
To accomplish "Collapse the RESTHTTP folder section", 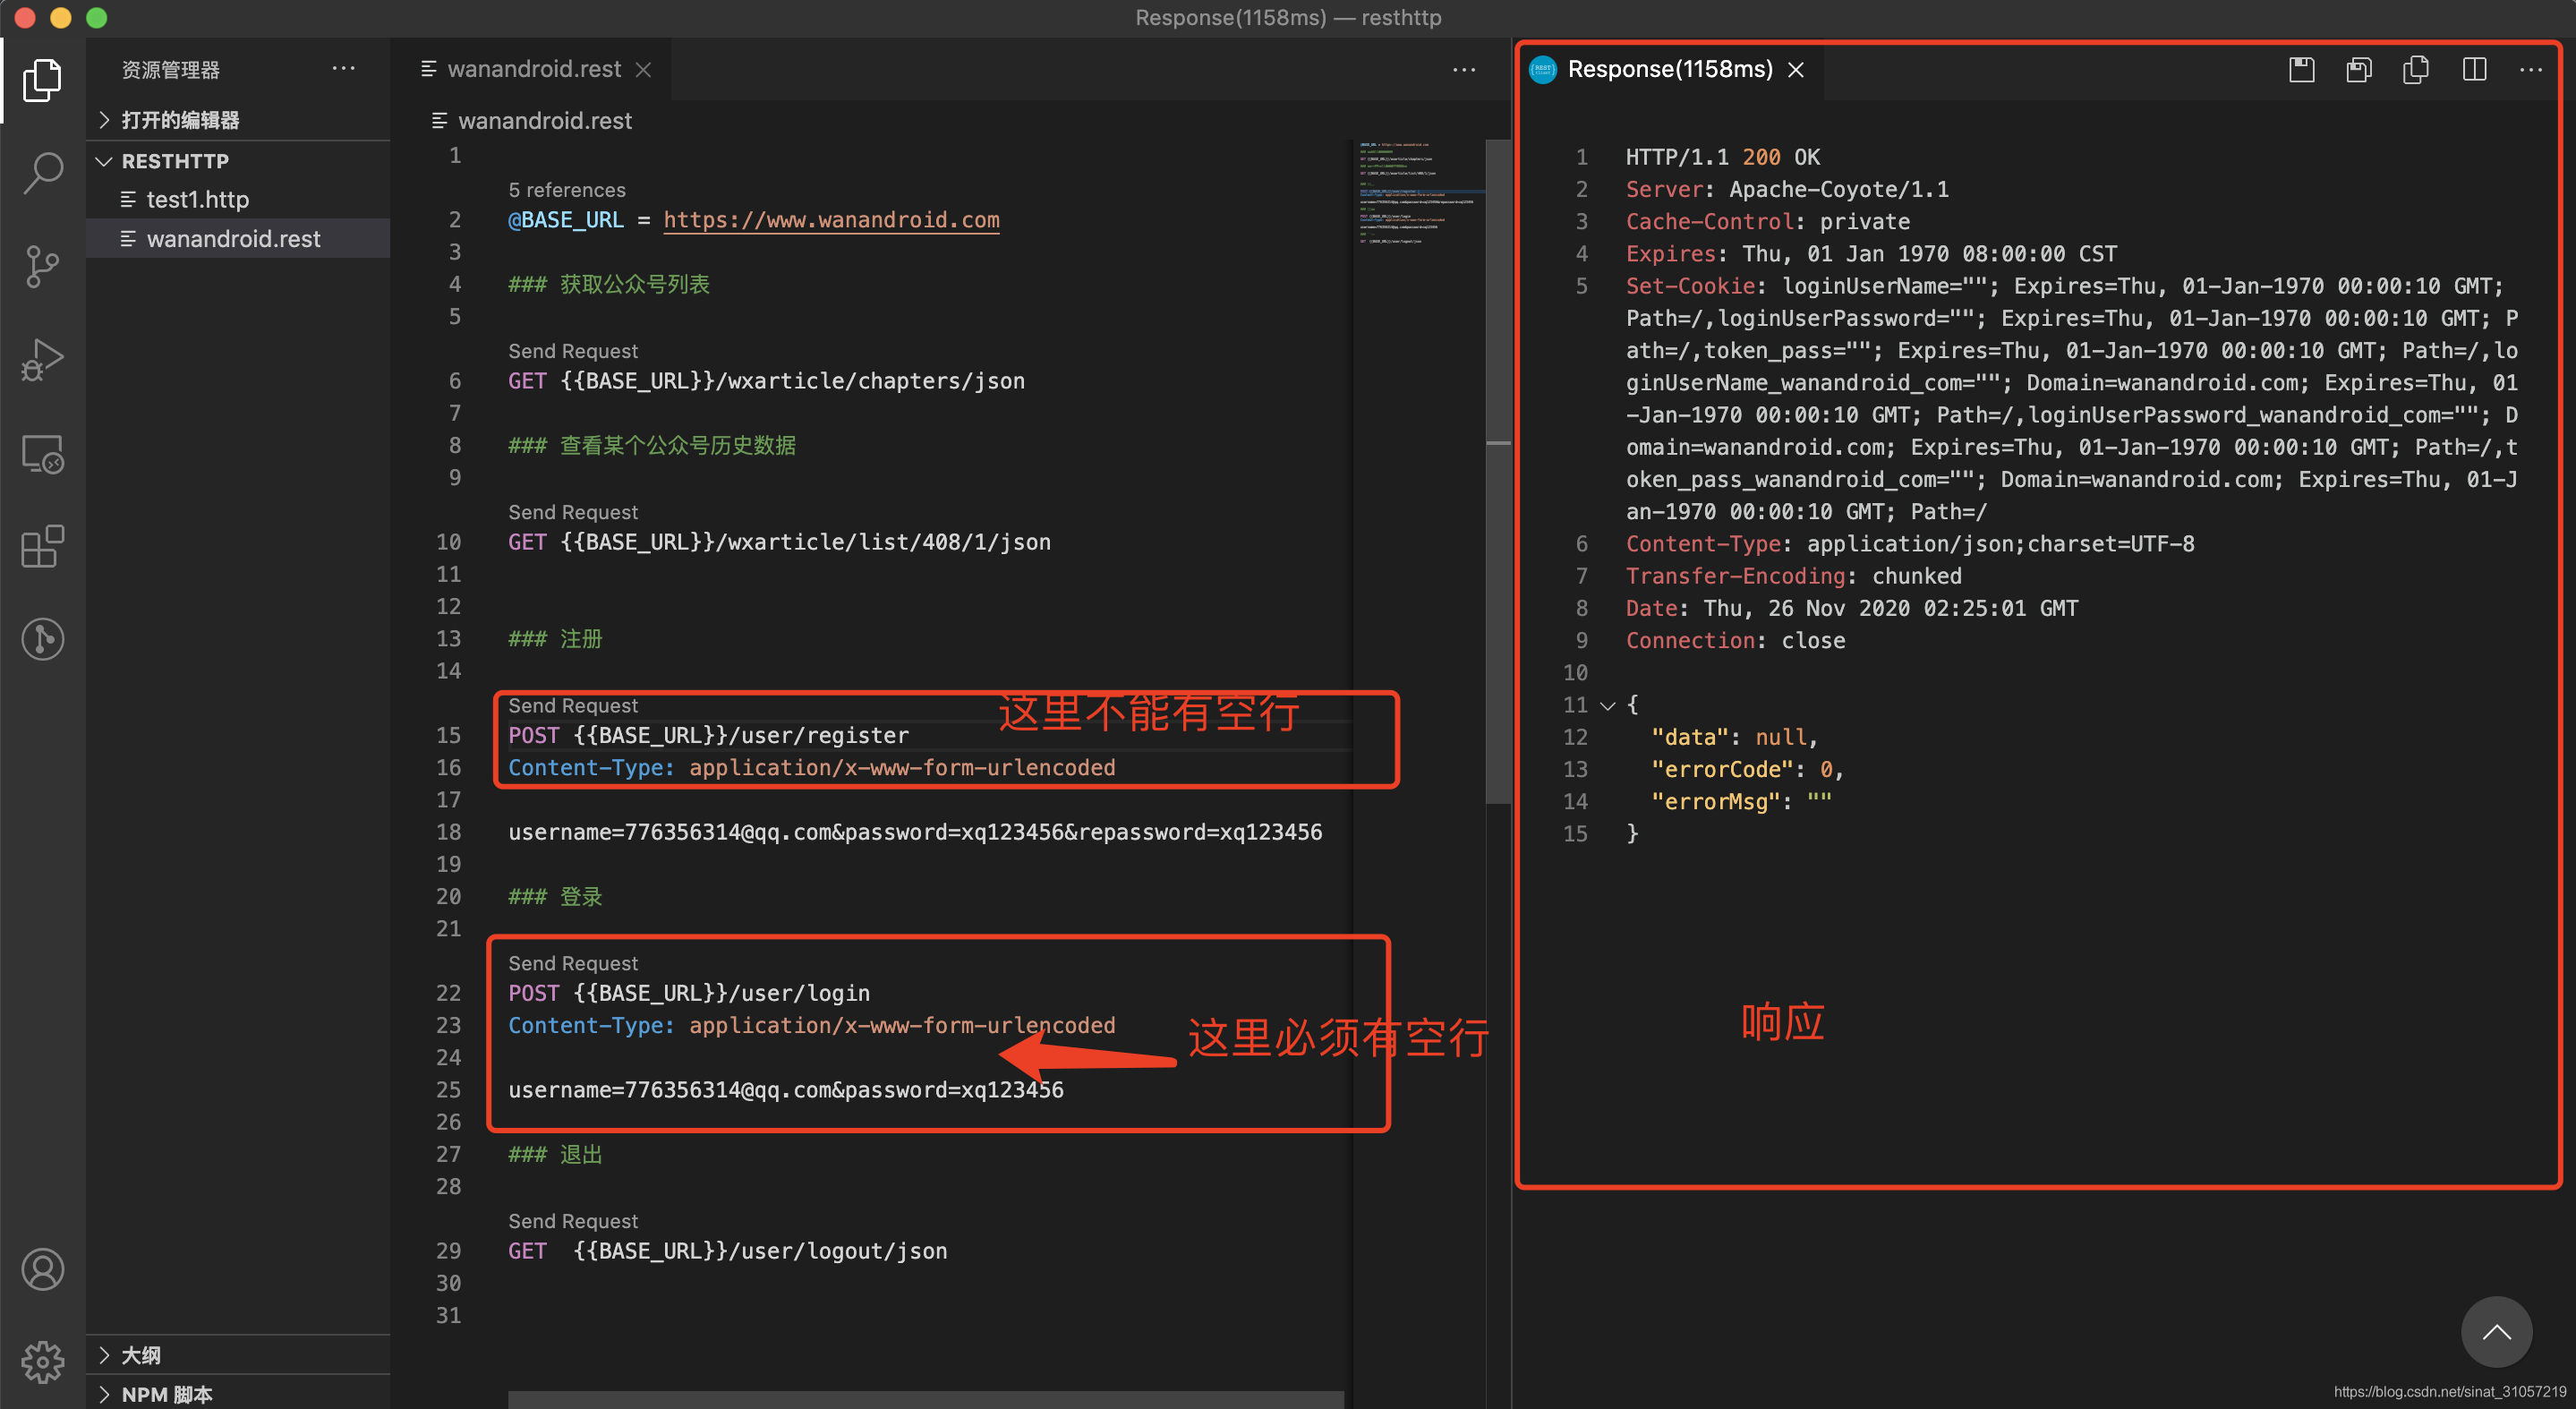I will [x=104, y=161].
